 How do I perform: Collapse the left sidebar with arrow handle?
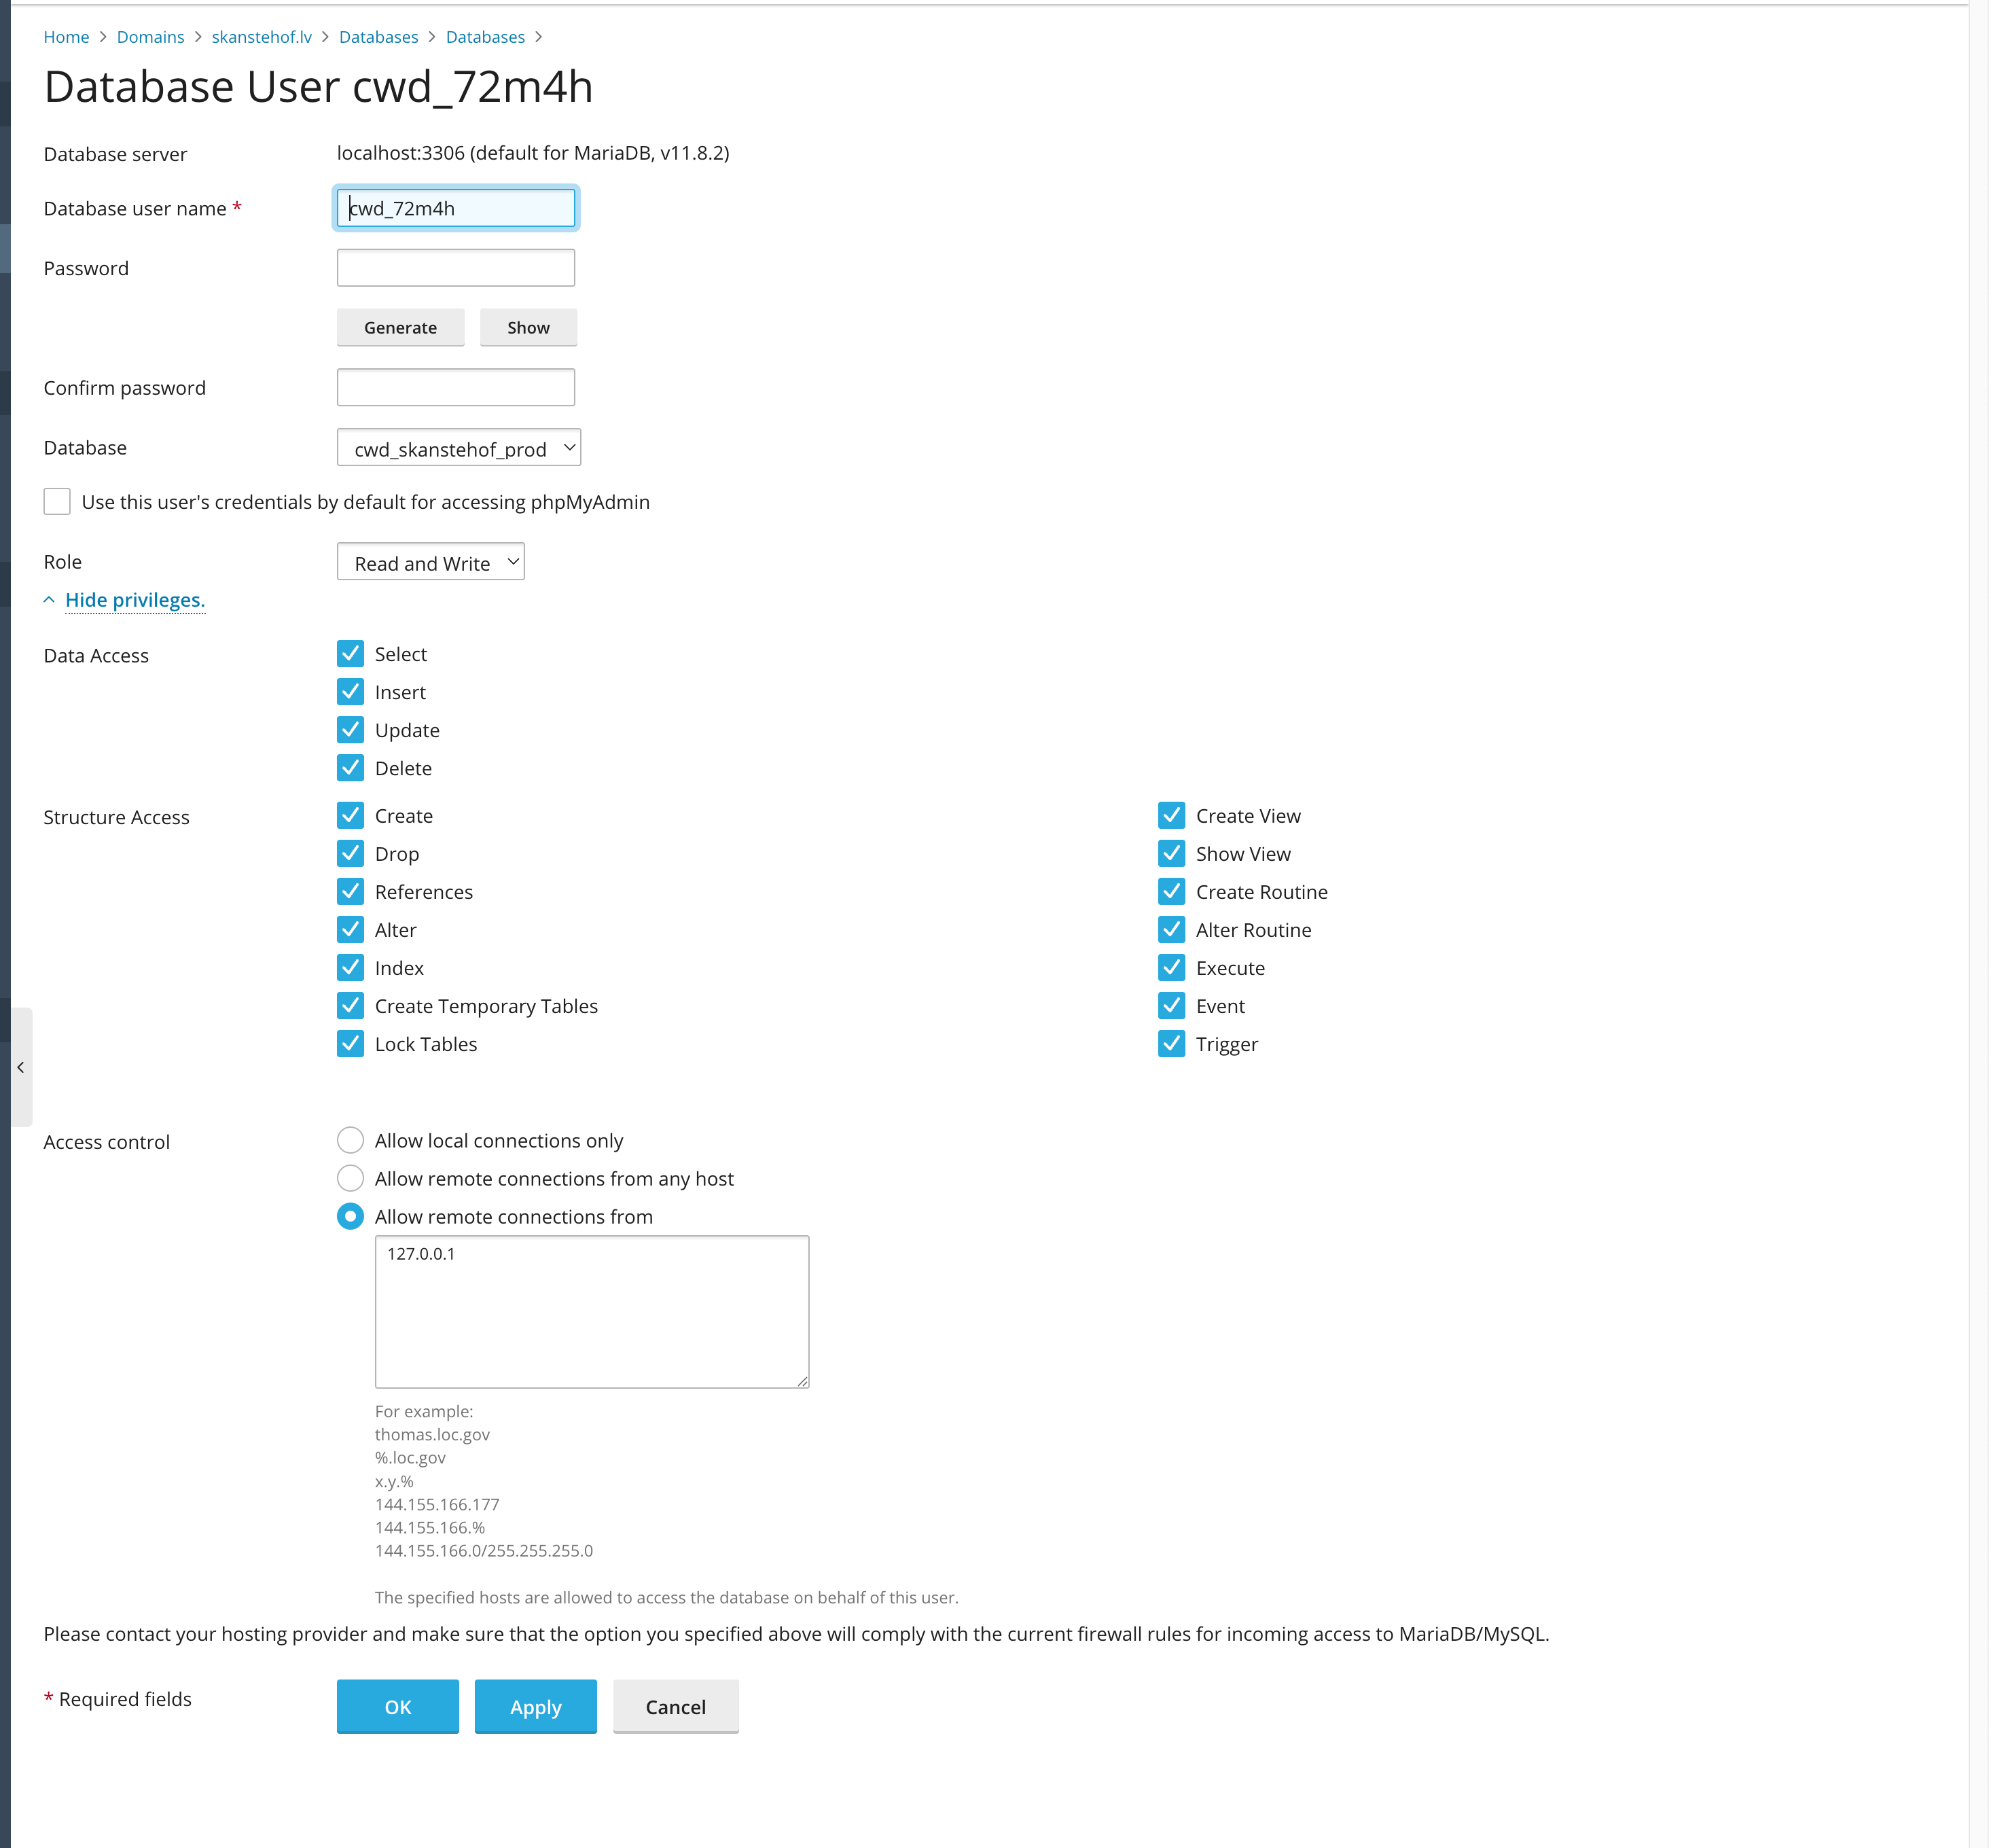(21, 1067)
